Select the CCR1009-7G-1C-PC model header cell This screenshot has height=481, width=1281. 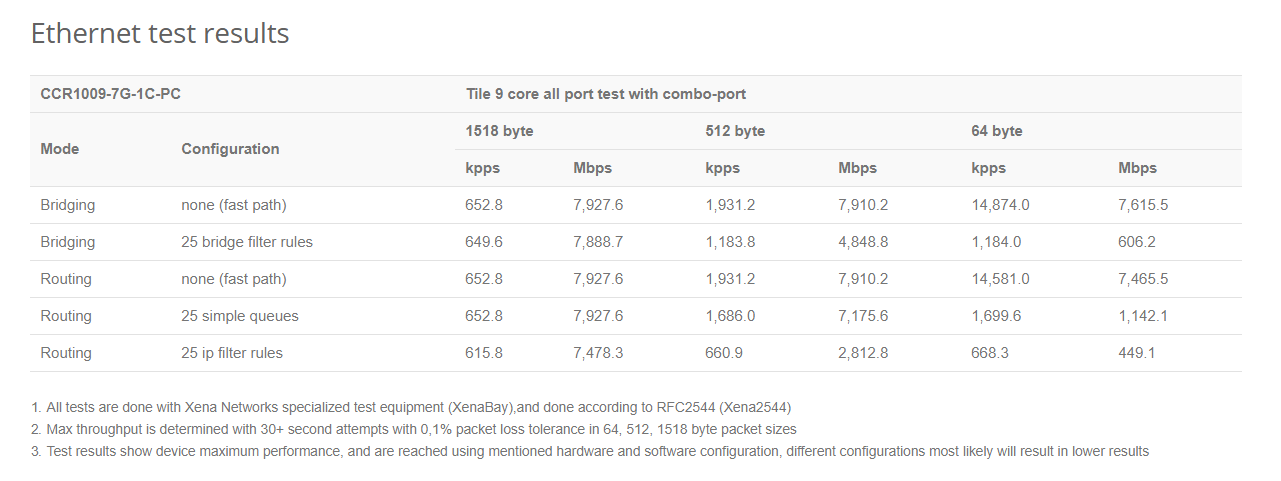point(110,94)
